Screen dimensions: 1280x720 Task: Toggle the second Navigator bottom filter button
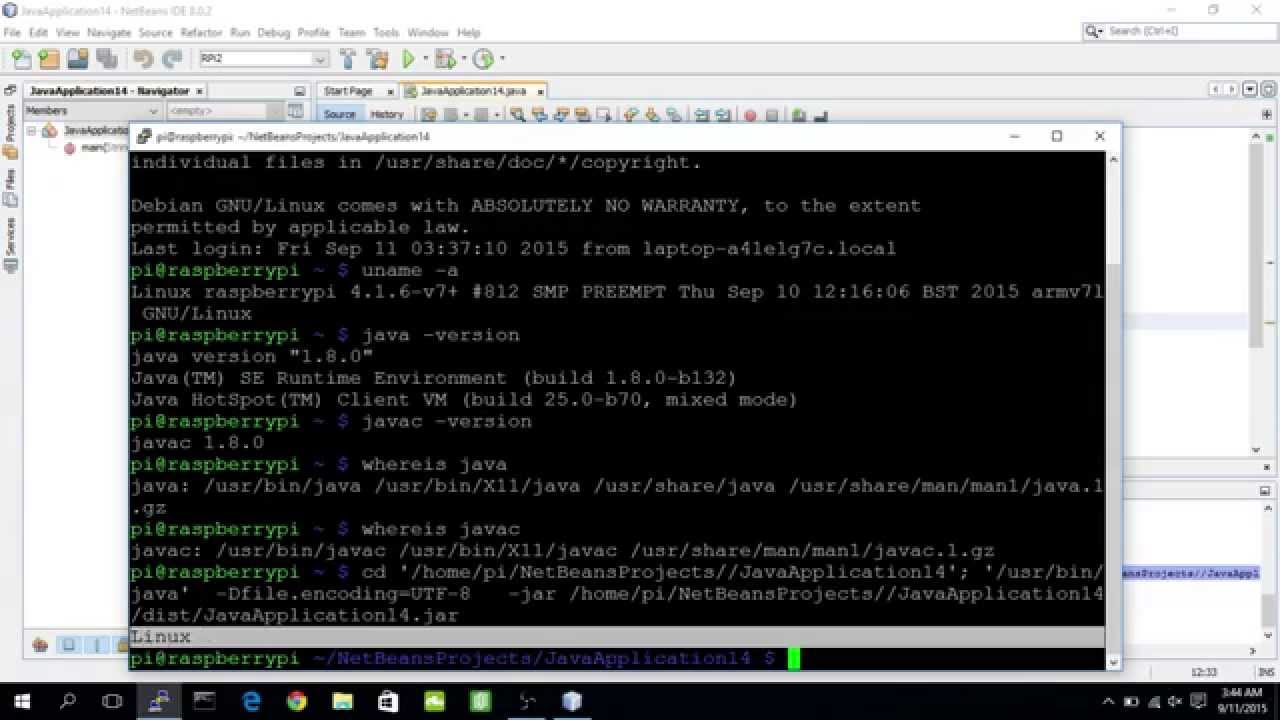(x=69, y=645)
